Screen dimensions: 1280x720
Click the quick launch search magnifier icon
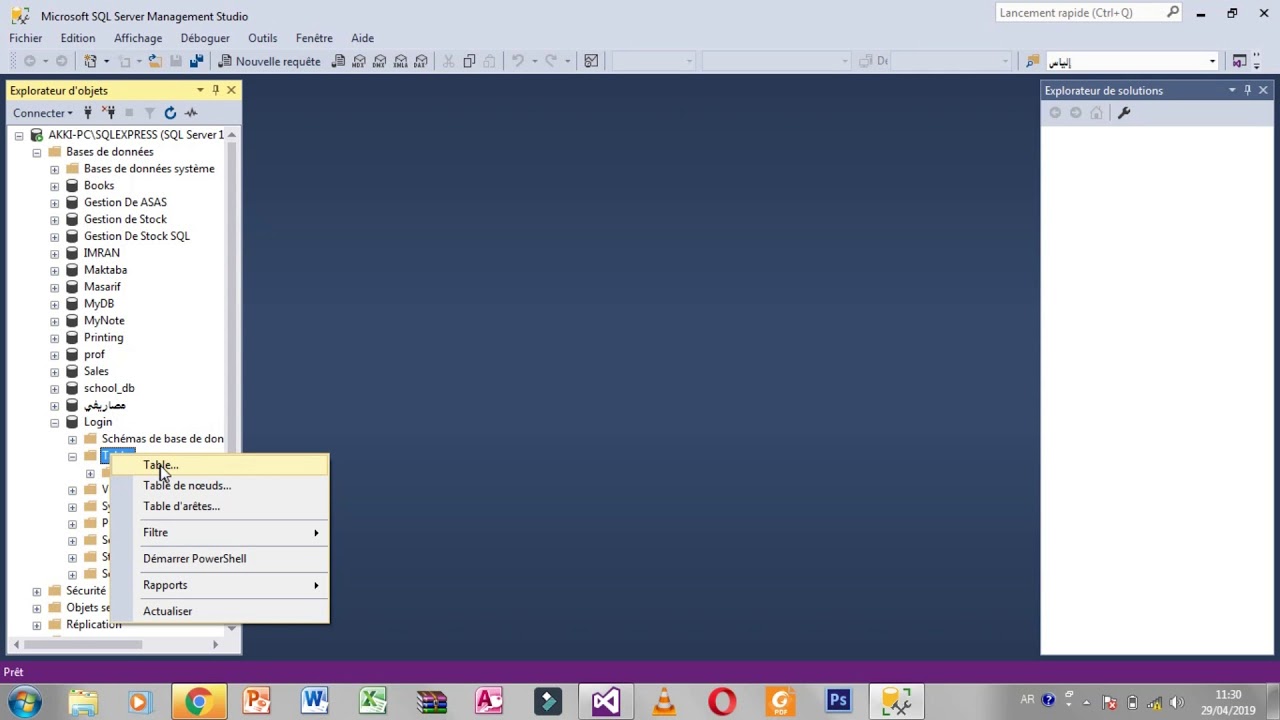(x=1173, y=13)
